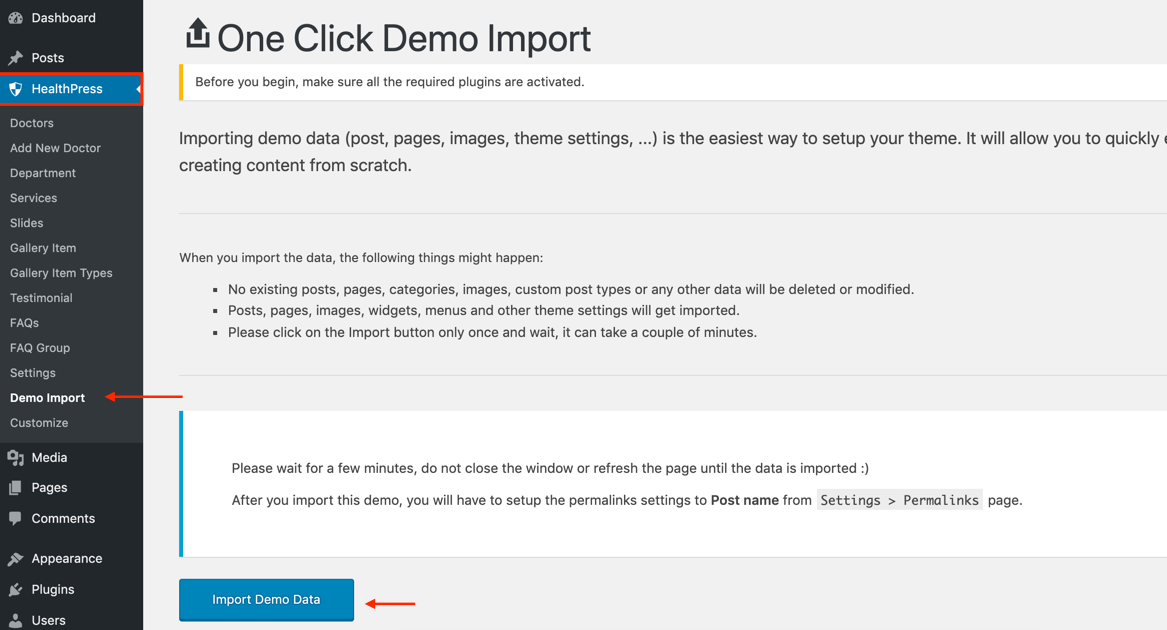
Task: Navigate to Testimonial submenu item
Action: point(41,298)
